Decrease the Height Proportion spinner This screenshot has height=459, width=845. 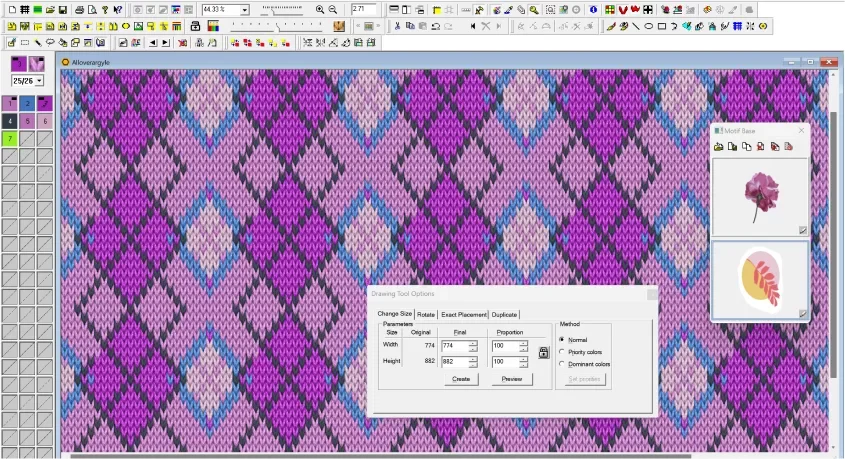[x=523, y=365]
